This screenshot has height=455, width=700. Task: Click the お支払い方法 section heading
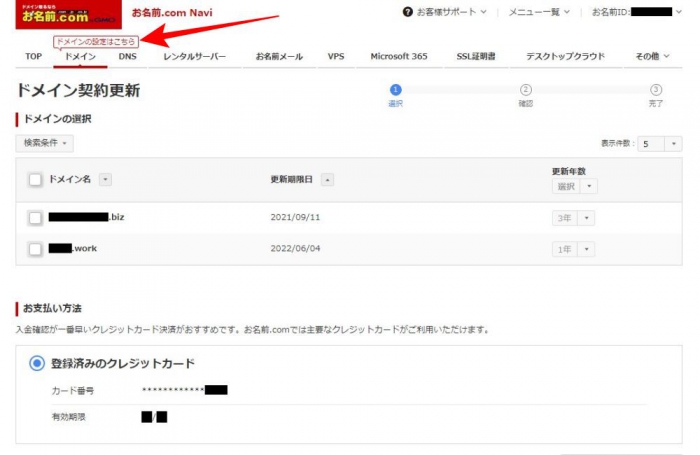[x=52, y=308]
